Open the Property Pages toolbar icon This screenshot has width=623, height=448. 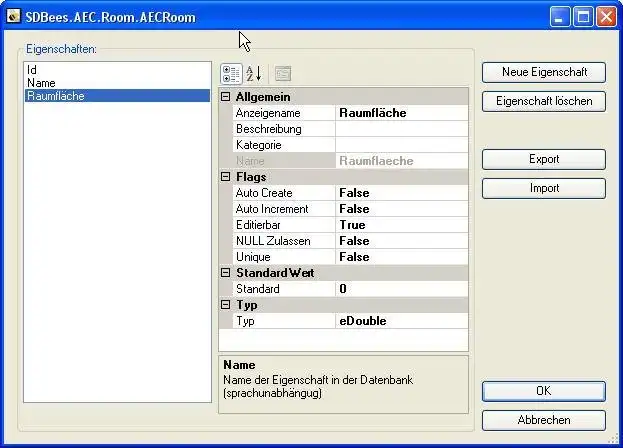[283, 74]
